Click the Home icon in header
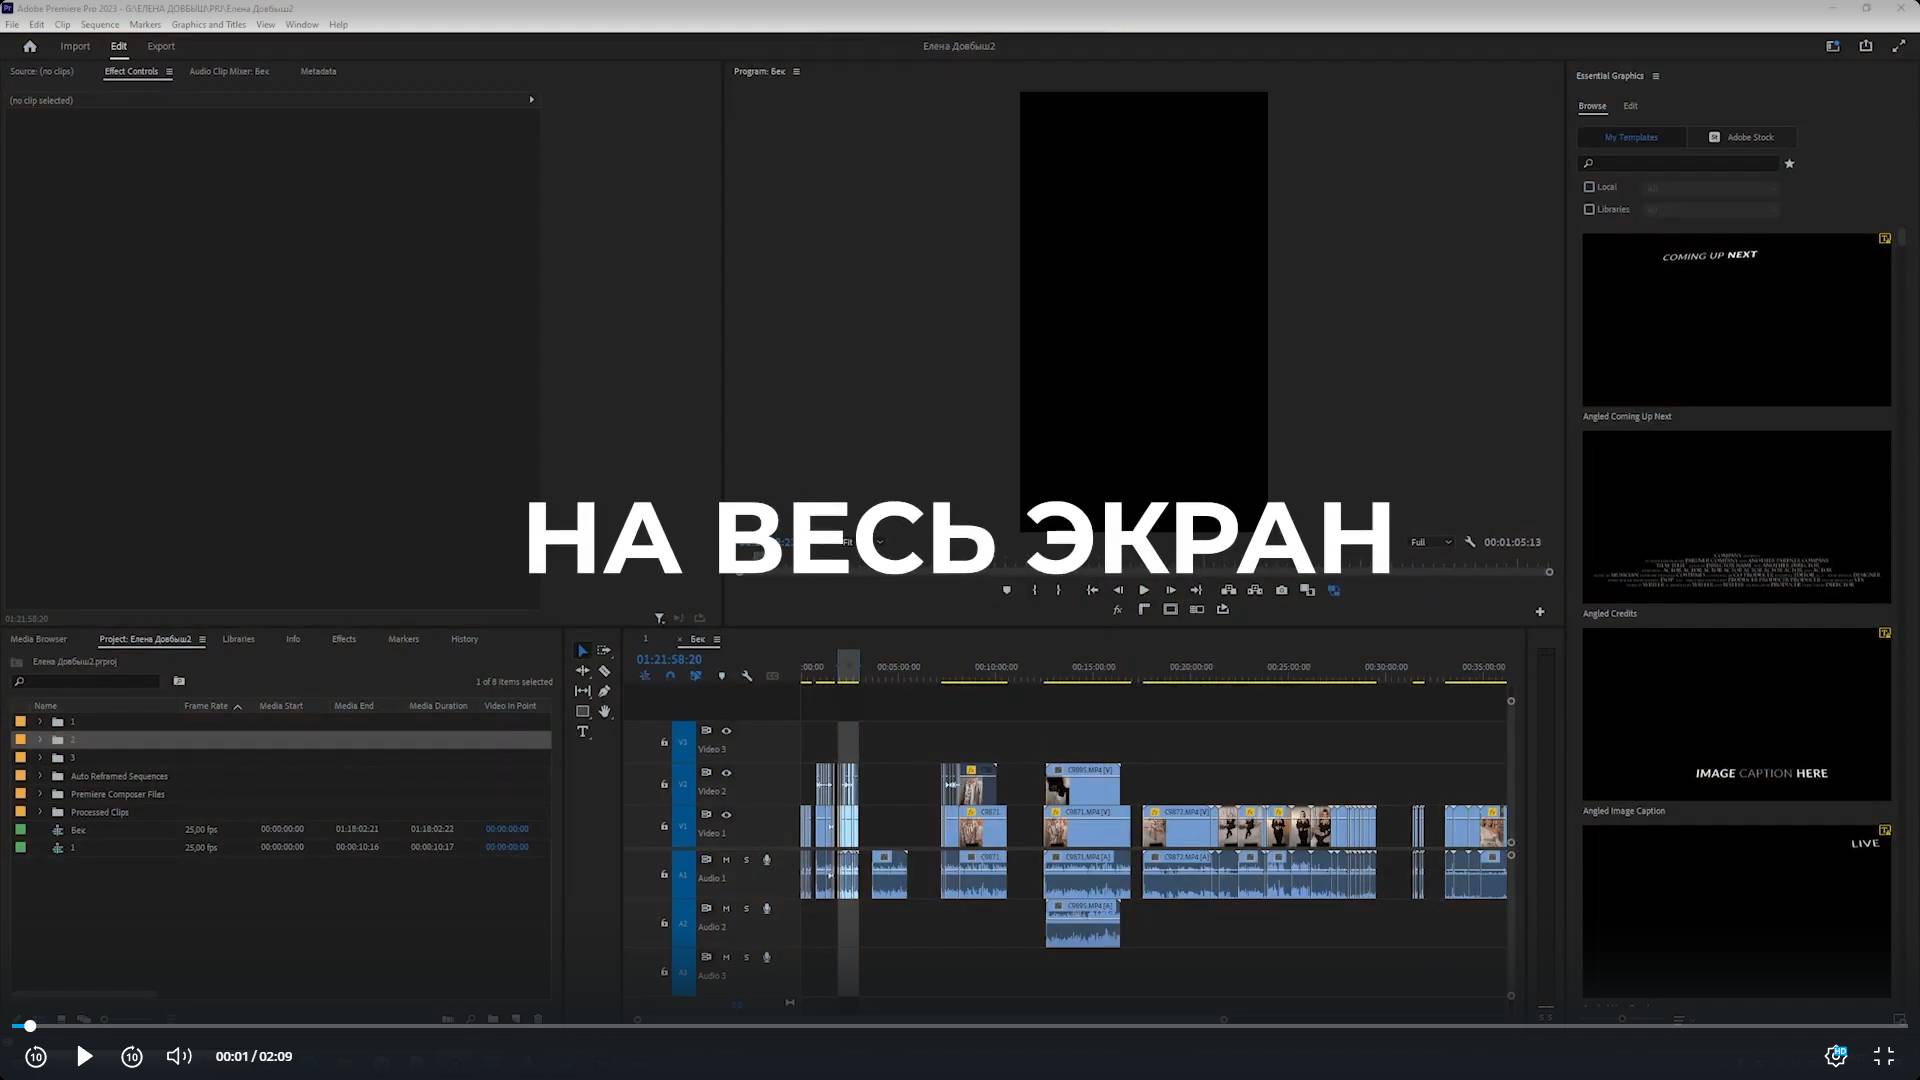1920x1080 pixels. [30, 46]
